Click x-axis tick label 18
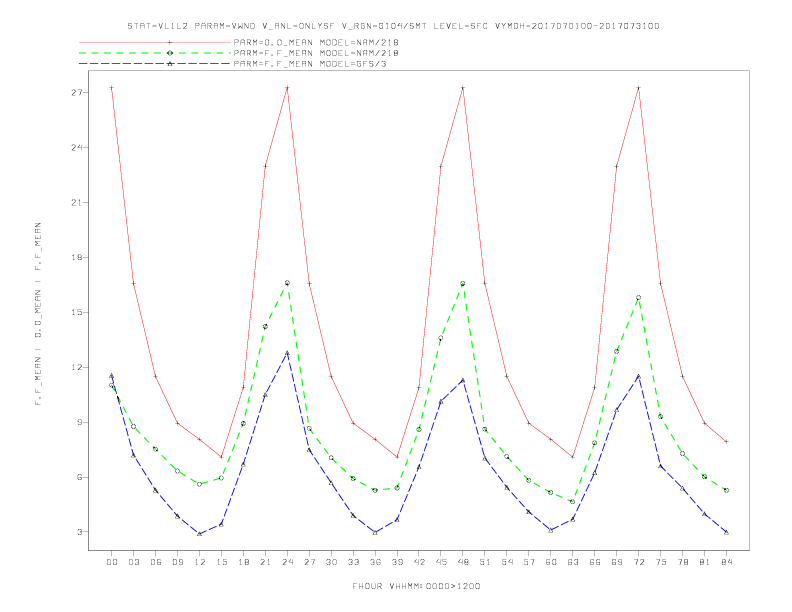This screenshot has height=612, width=792. point(243,562)
